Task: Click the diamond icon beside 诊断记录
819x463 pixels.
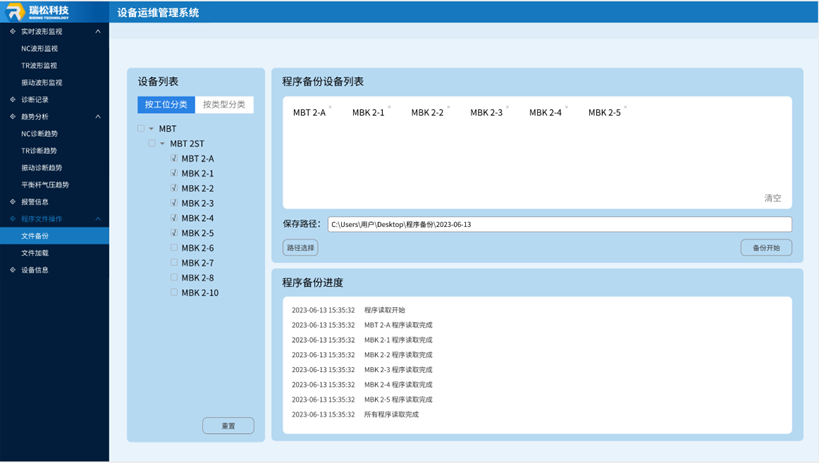Action: [x=13, y=100]
